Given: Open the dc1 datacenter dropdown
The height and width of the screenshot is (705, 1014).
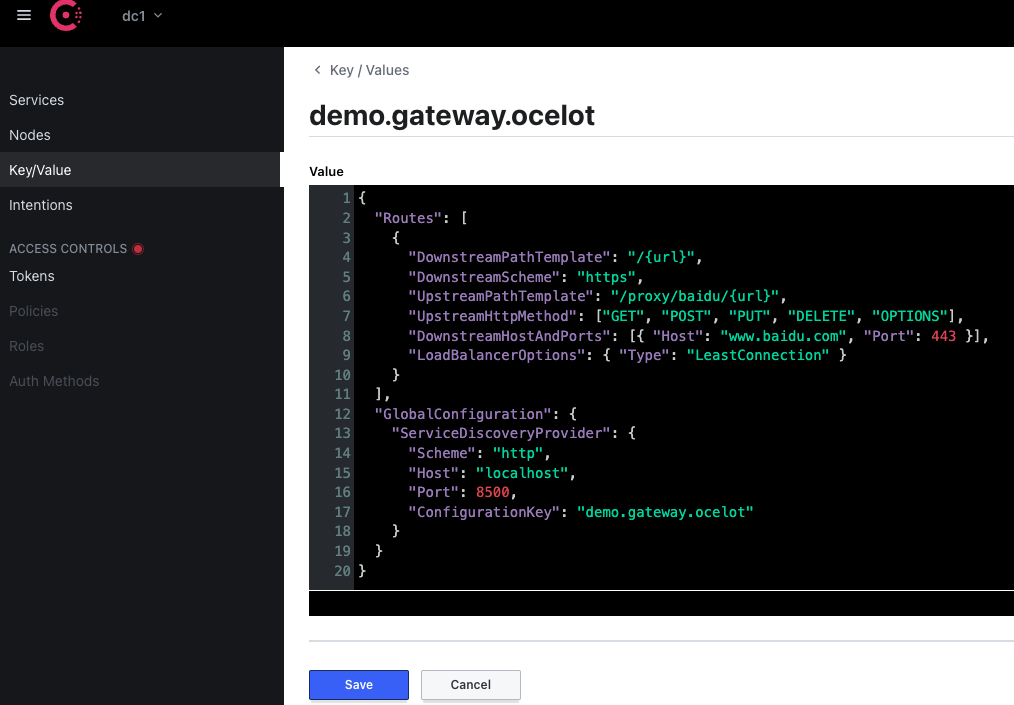Looking at the screenshot, I should click(141, 16).
